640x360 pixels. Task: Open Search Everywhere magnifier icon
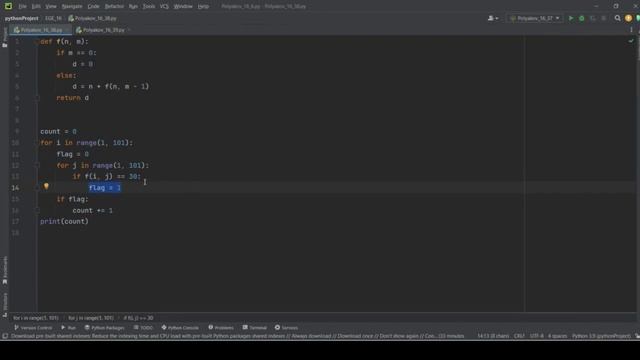617,18
